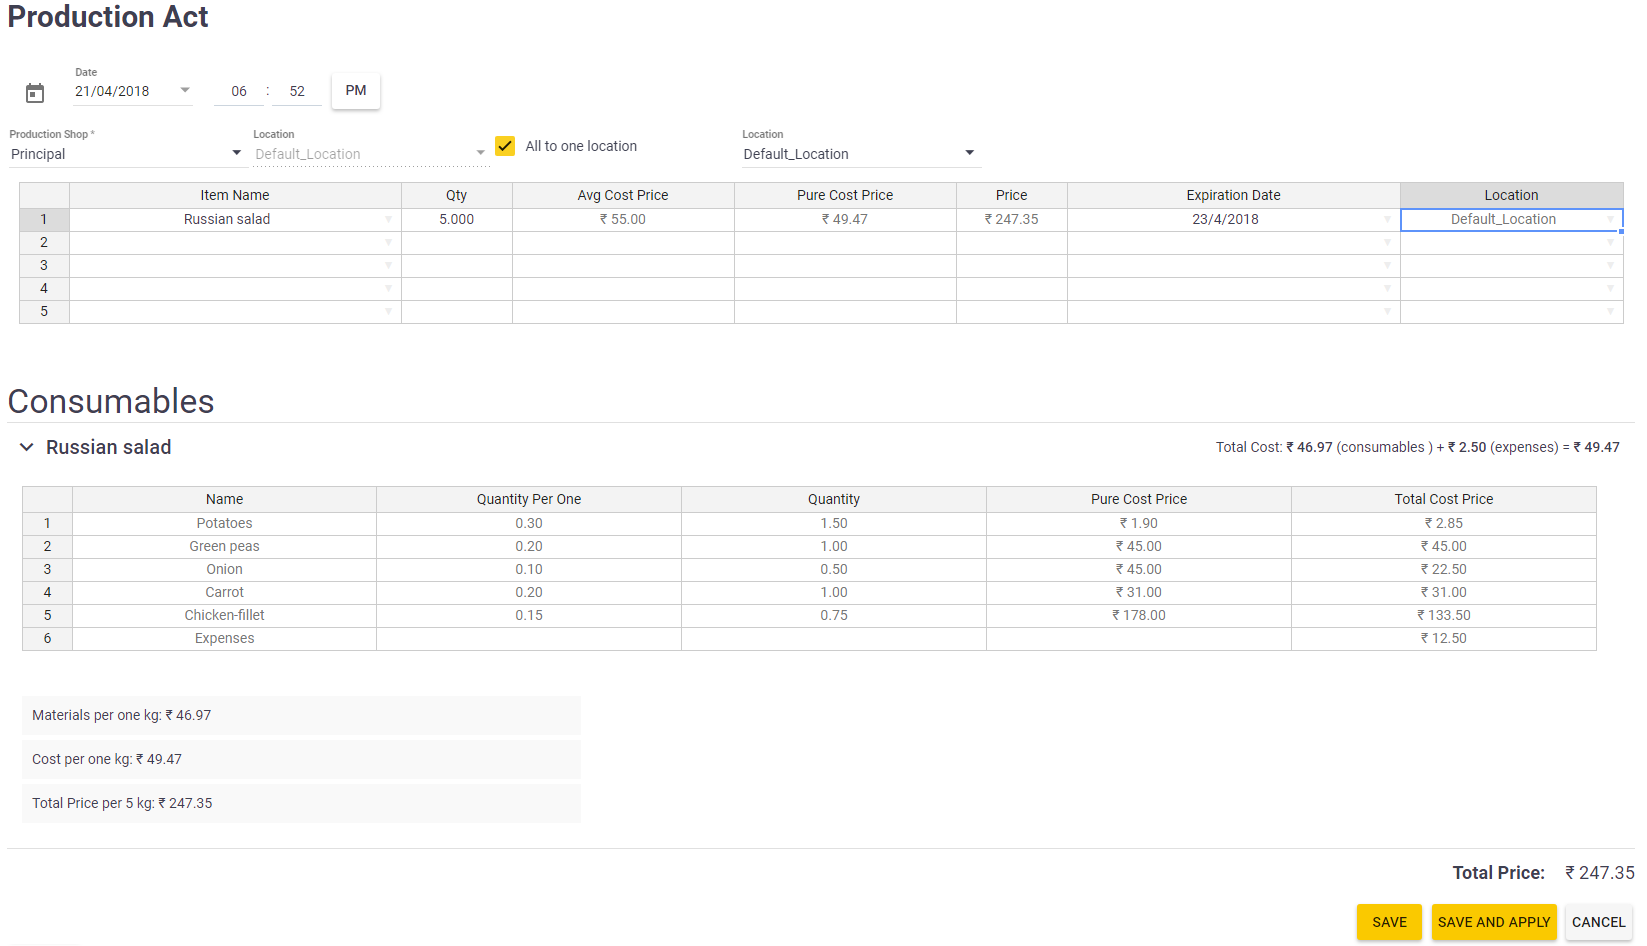Image resolution: width=1647 pixels, height=946 pixels.
Task: Uncheck All to one location checkbox
Action: click(x=505, y=146)
